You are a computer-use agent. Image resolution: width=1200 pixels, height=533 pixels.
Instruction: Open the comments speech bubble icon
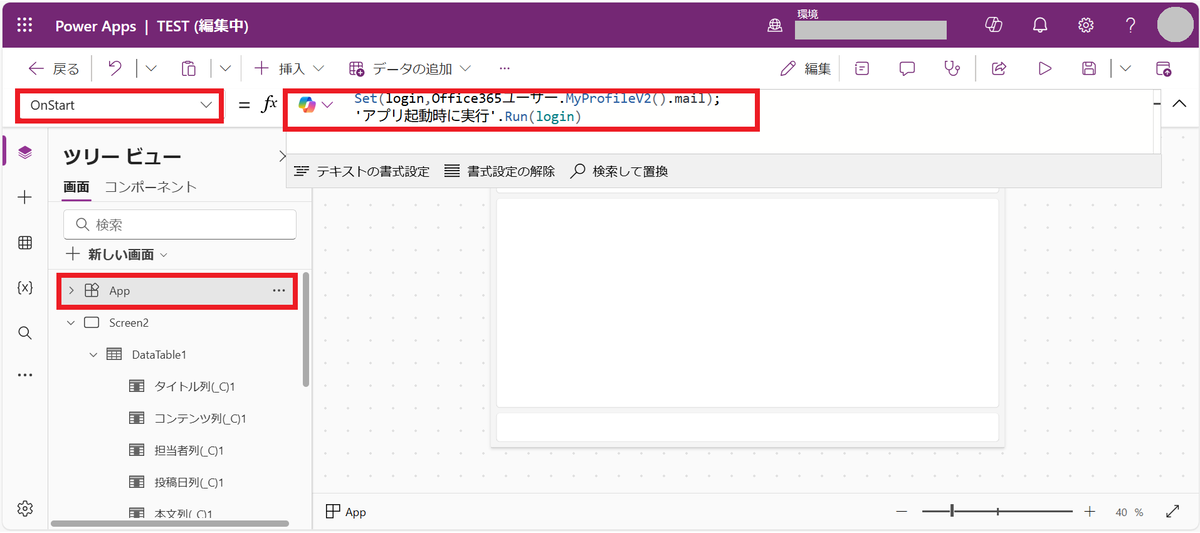(x=907, y=69)
